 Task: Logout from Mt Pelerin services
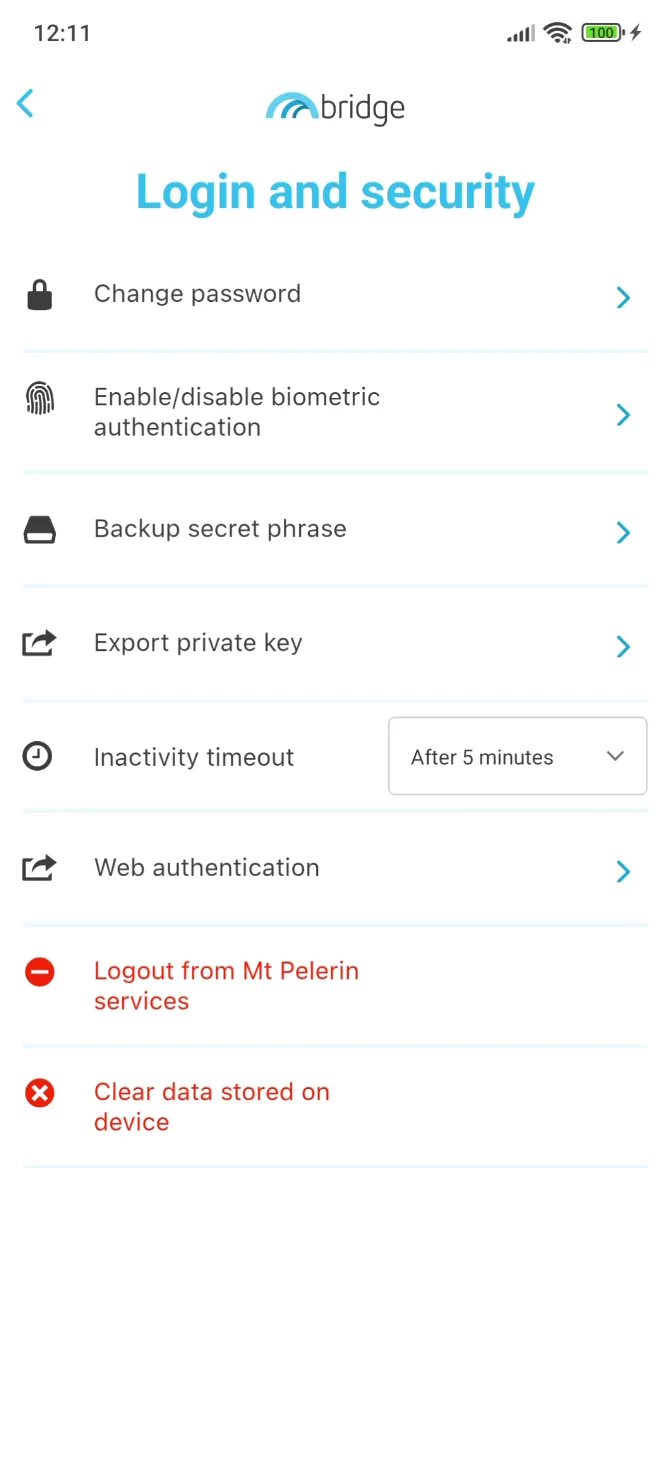(226, 986)
